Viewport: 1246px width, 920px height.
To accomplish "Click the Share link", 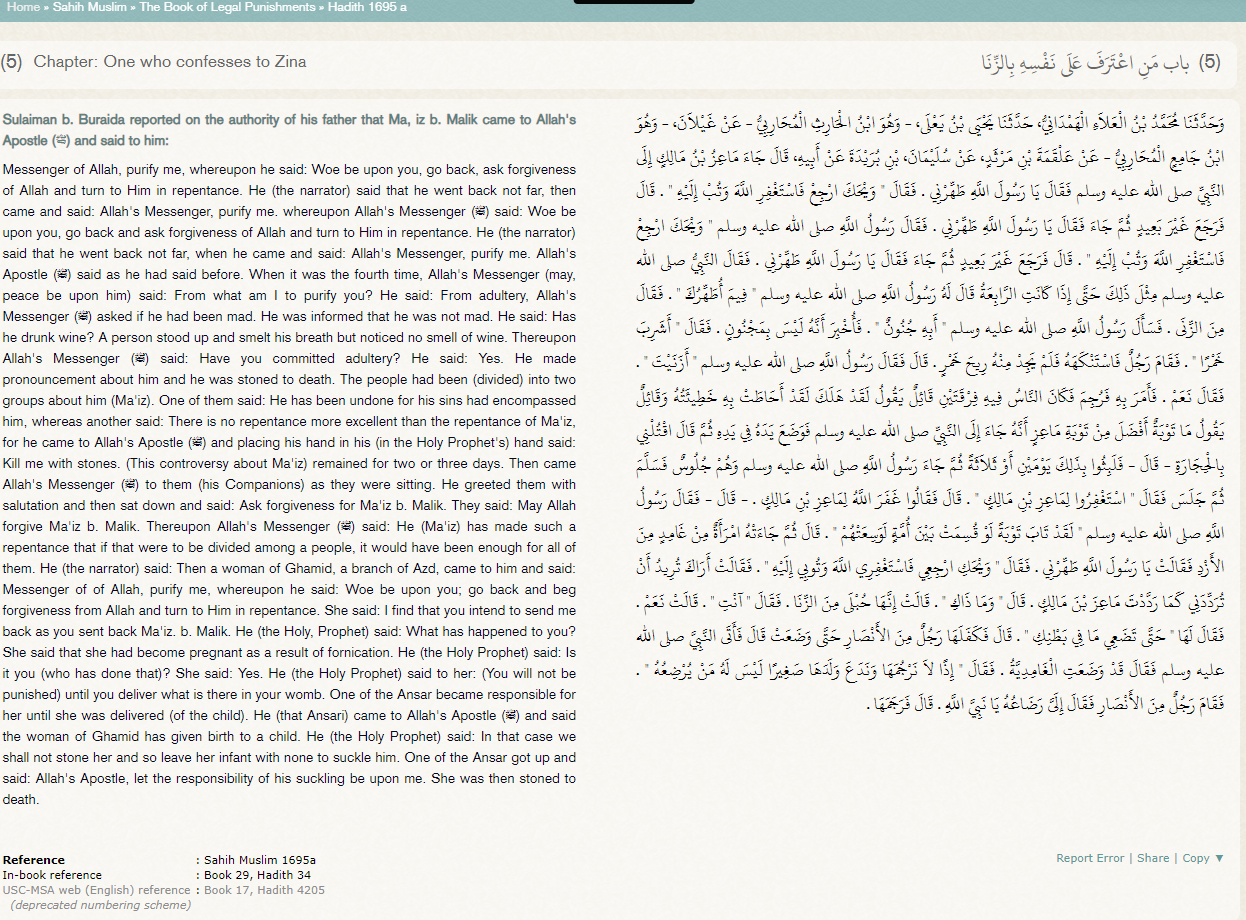I will pyautogui.click(x=1153, y=858).
